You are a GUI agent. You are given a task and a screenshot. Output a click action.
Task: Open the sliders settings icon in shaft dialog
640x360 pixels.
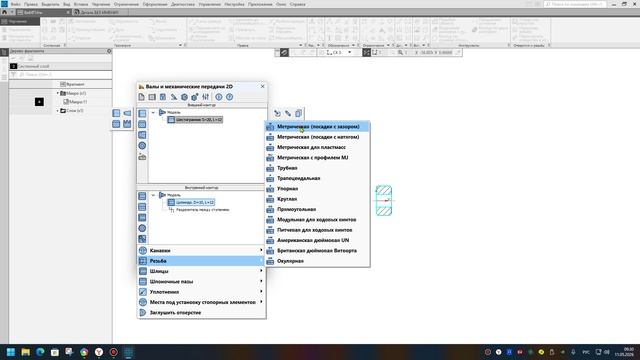206,97
